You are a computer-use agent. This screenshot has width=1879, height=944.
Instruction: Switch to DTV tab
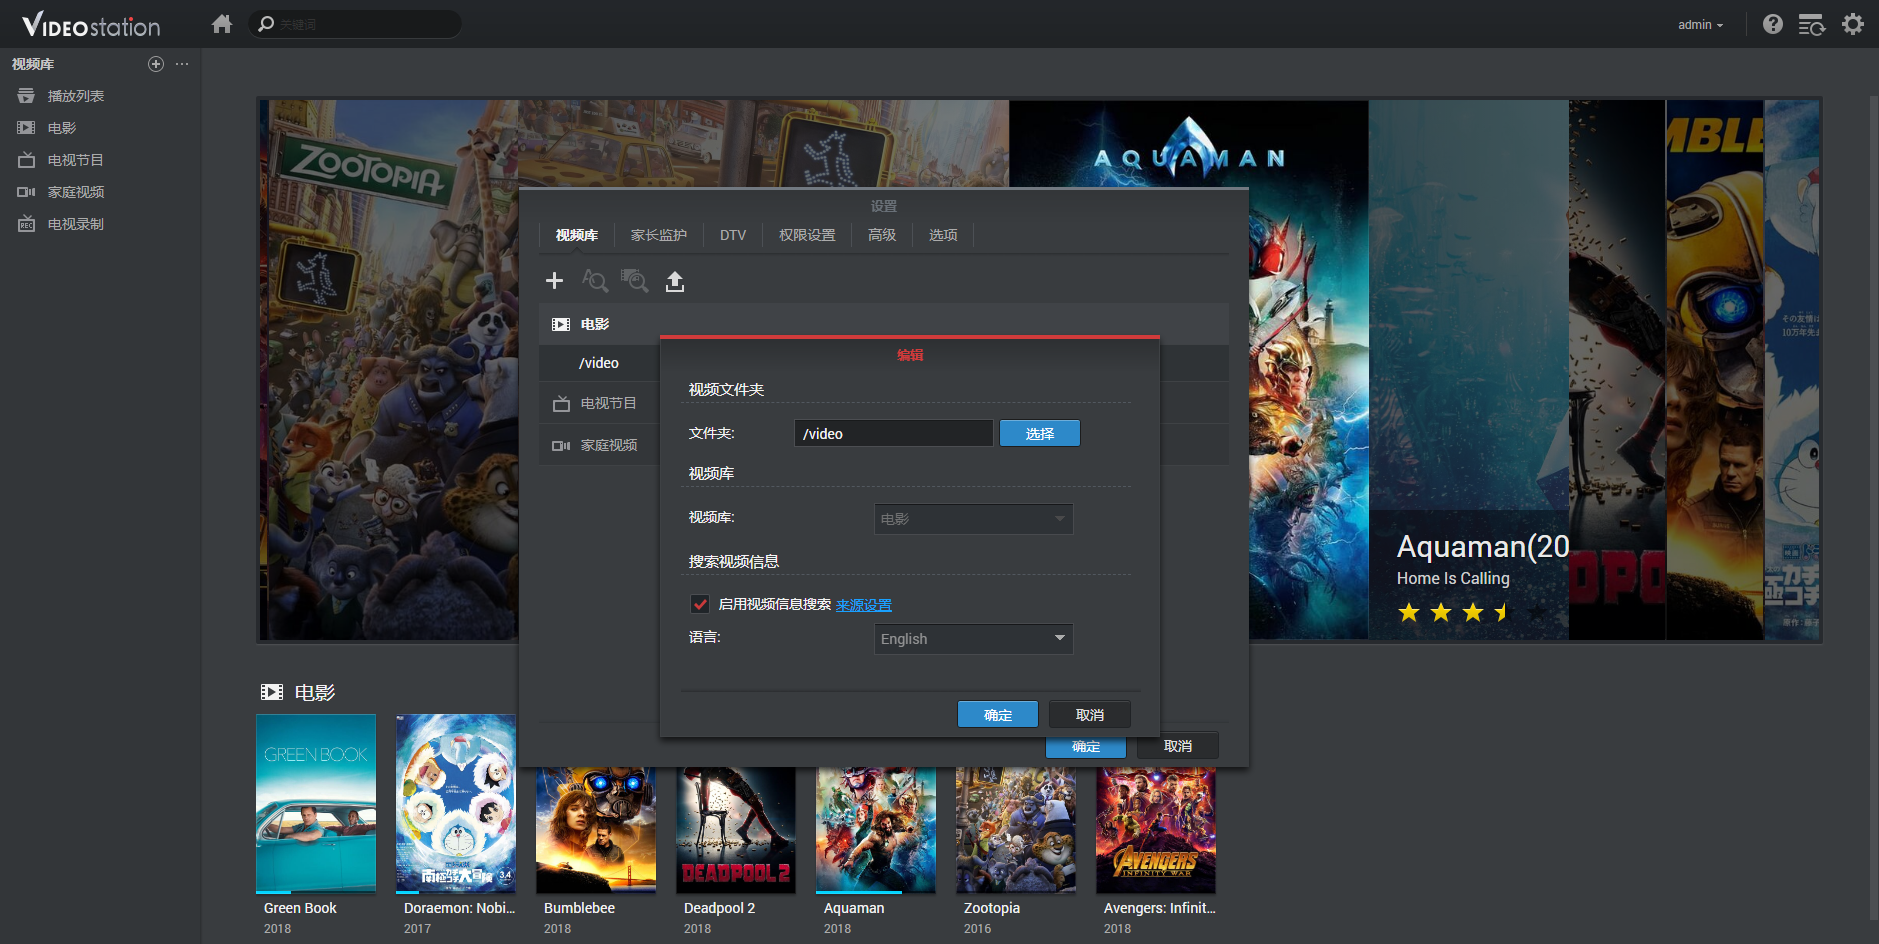click(x=733, y=235)
